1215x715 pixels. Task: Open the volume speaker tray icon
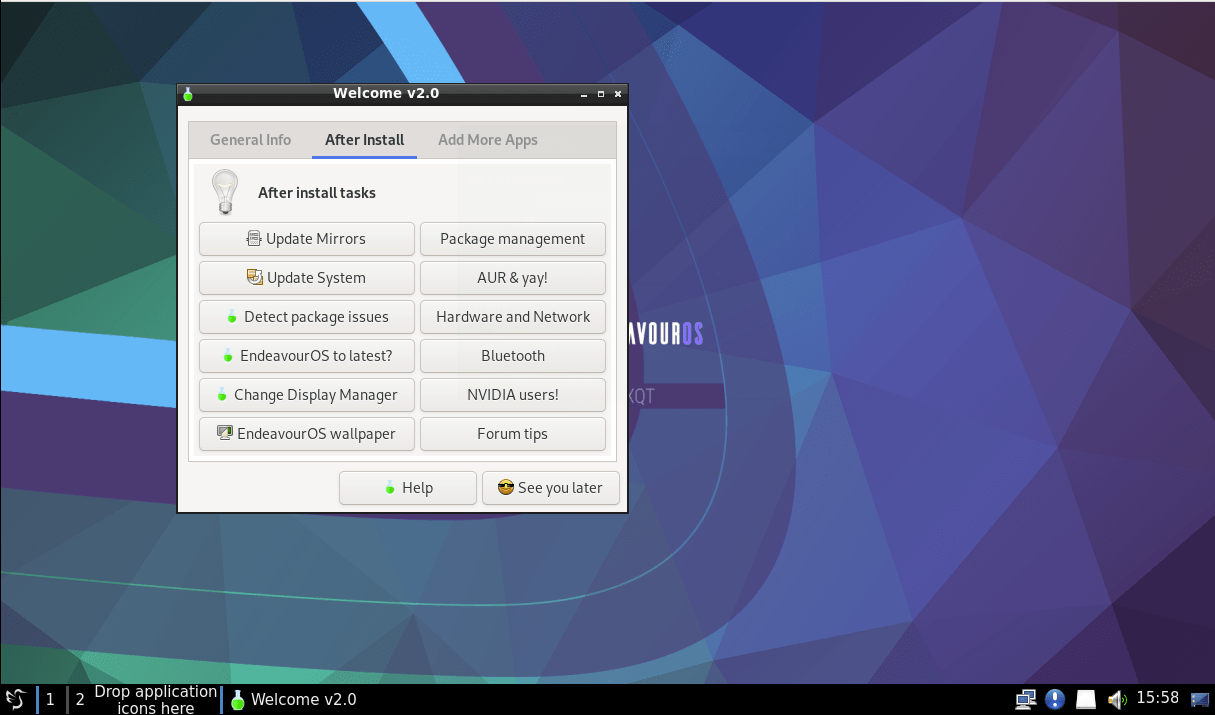pyautogui.click(x=1117, y=699)
